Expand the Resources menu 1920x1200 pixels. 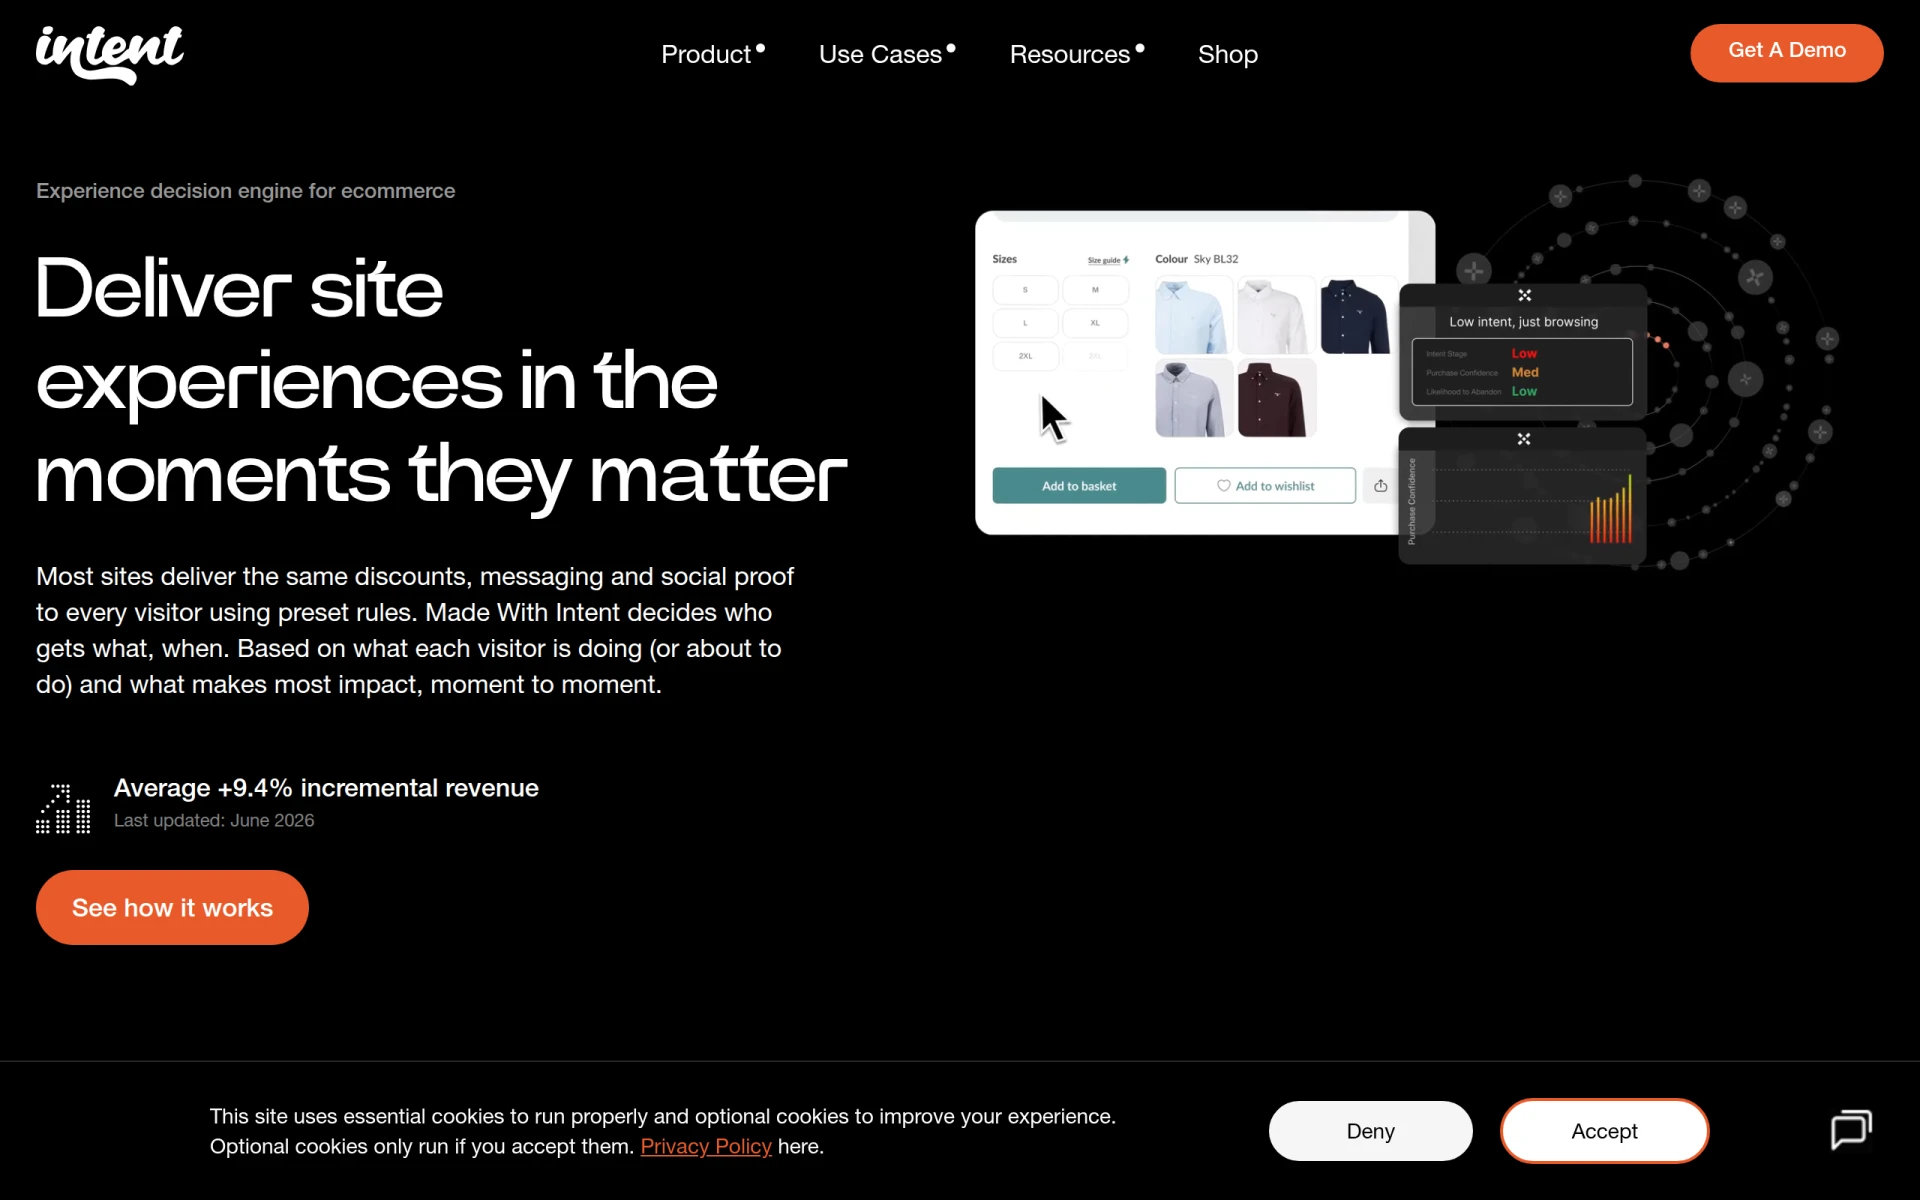coord(1077,54)
